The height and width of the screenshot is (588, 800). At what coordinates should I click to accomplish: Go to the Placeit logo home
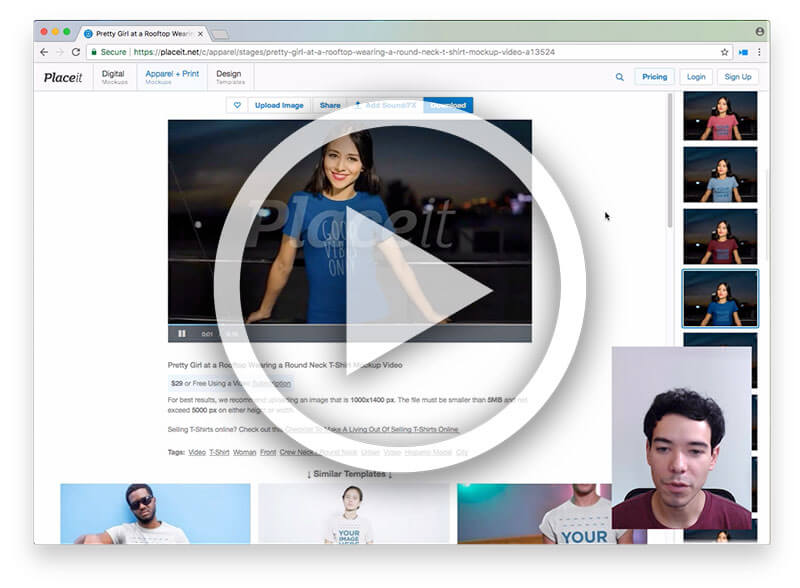[x=63, y=78]
